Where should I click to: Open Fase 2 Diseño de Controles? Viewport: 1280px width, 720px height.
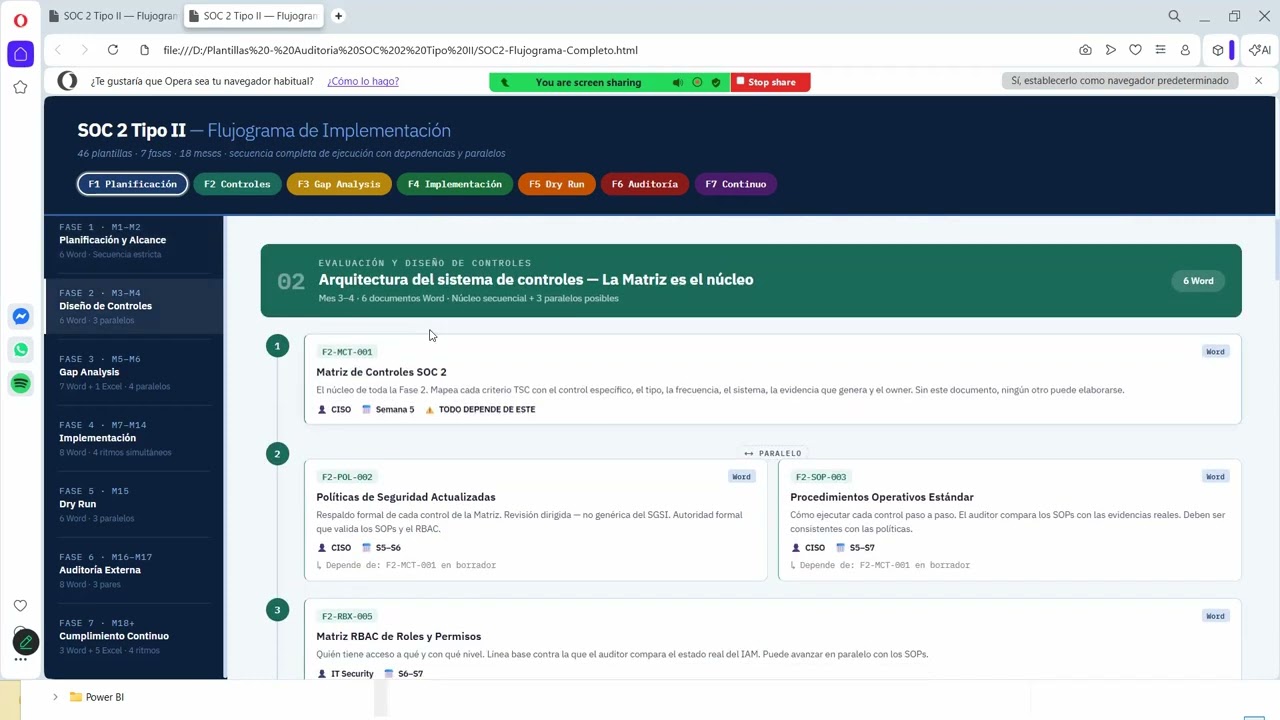click(134, 306)
